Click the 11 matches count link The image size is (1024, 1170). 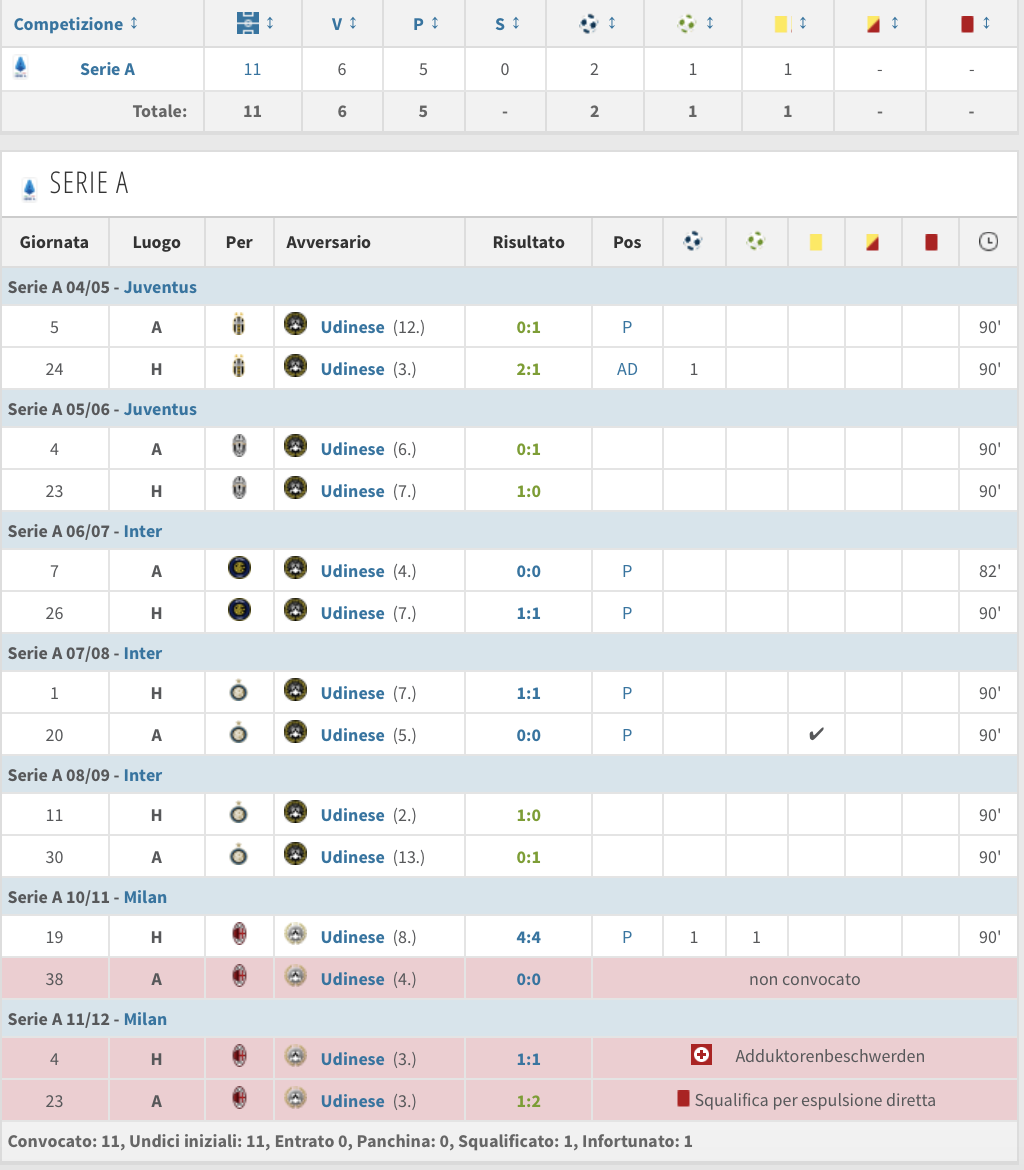[252, 69]
